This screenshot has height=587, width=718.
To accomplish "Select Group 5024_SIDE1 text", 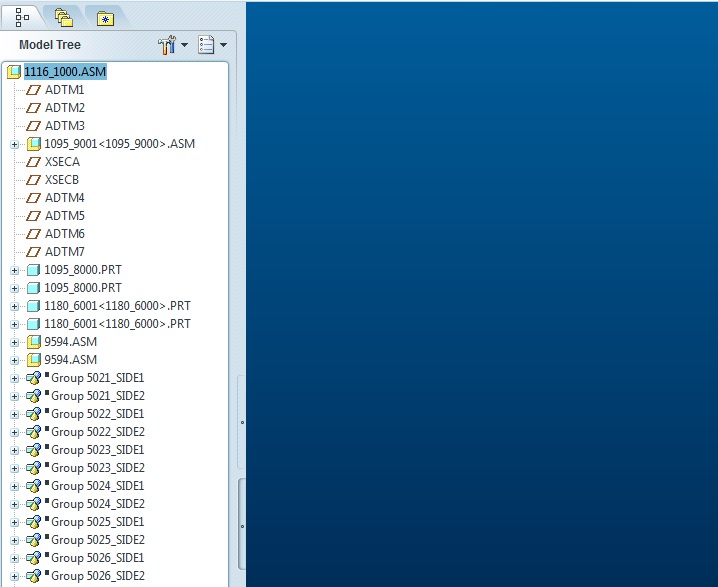I will 98,486.
